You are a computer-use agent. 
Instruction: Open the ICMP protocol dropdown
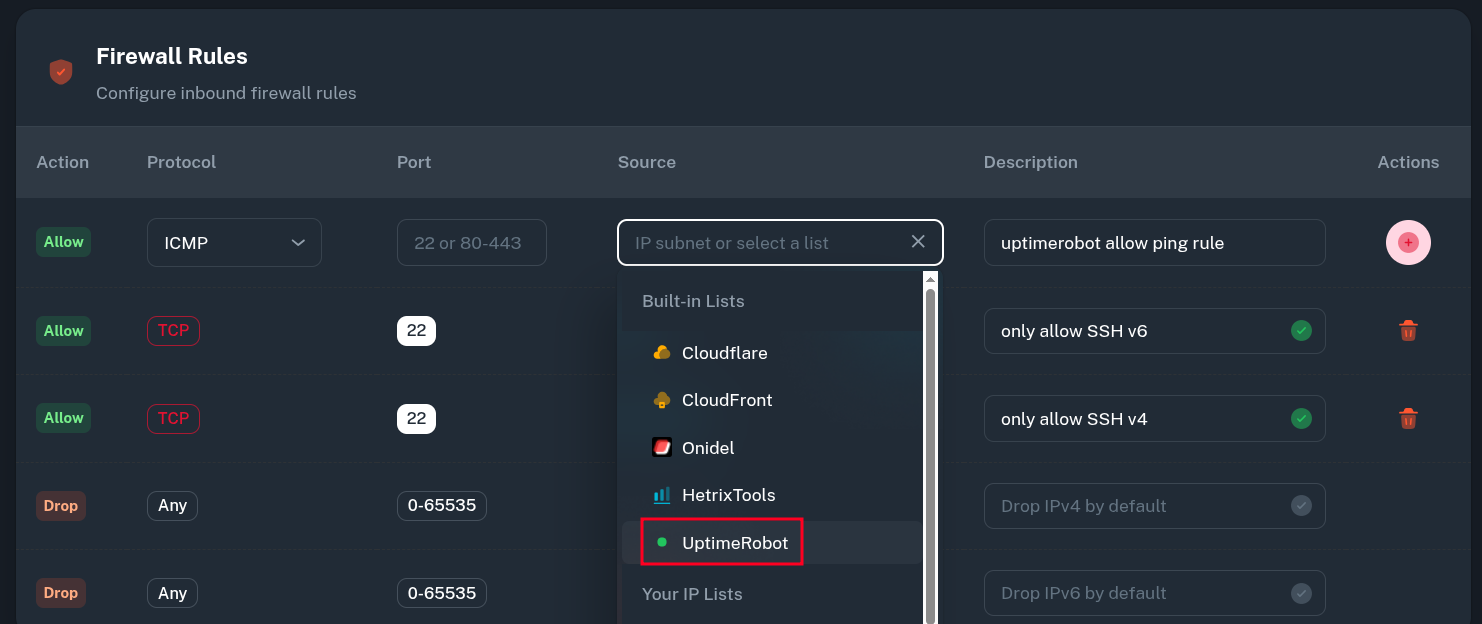coord(234,243)
